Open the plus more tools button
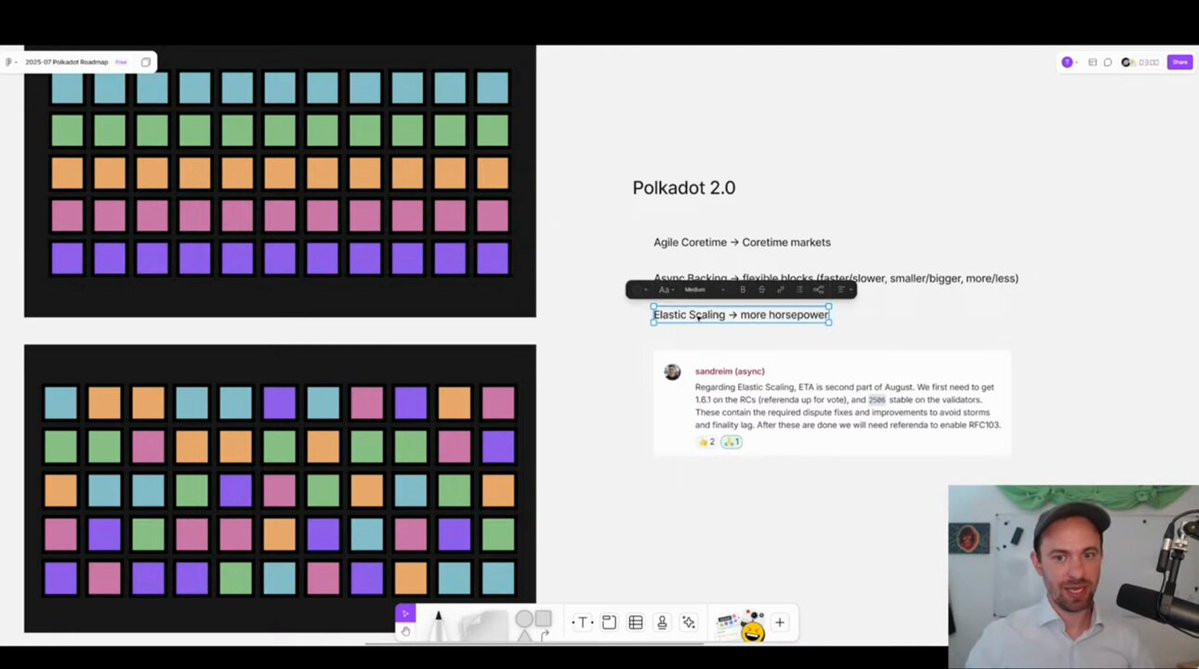Image resolution: width=1199 pixels, height=669 pixels. click(780, 622)
